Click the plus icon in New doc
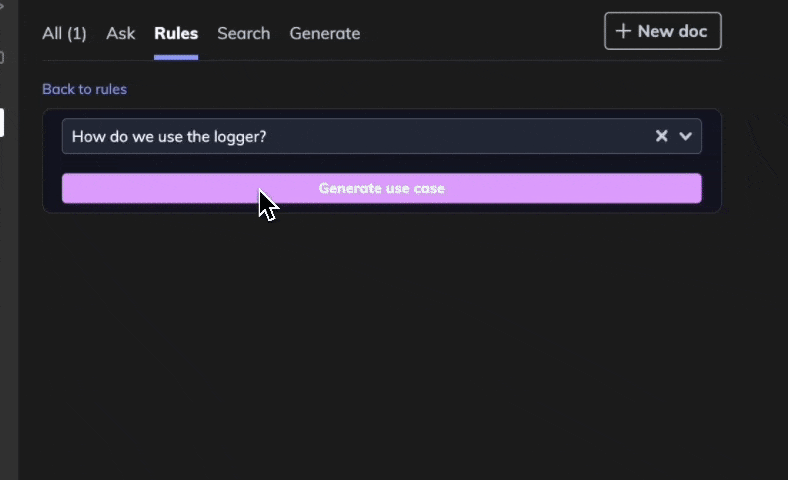The image size is (788, 480). click(x=623, y=31)
